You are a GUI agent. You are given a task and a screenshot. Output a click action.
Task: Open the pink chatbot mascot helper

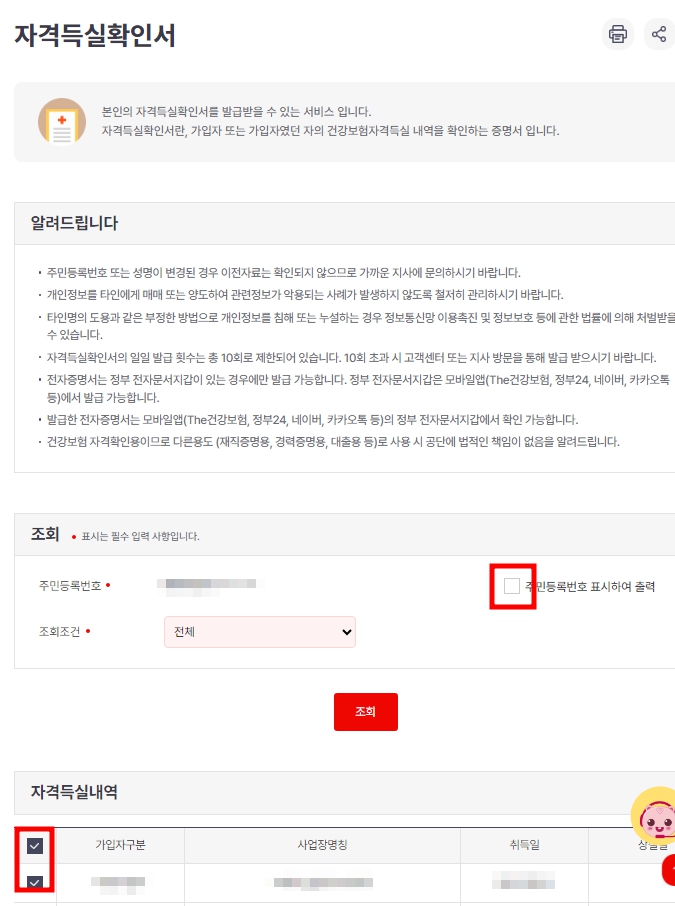tap(654, 815)
